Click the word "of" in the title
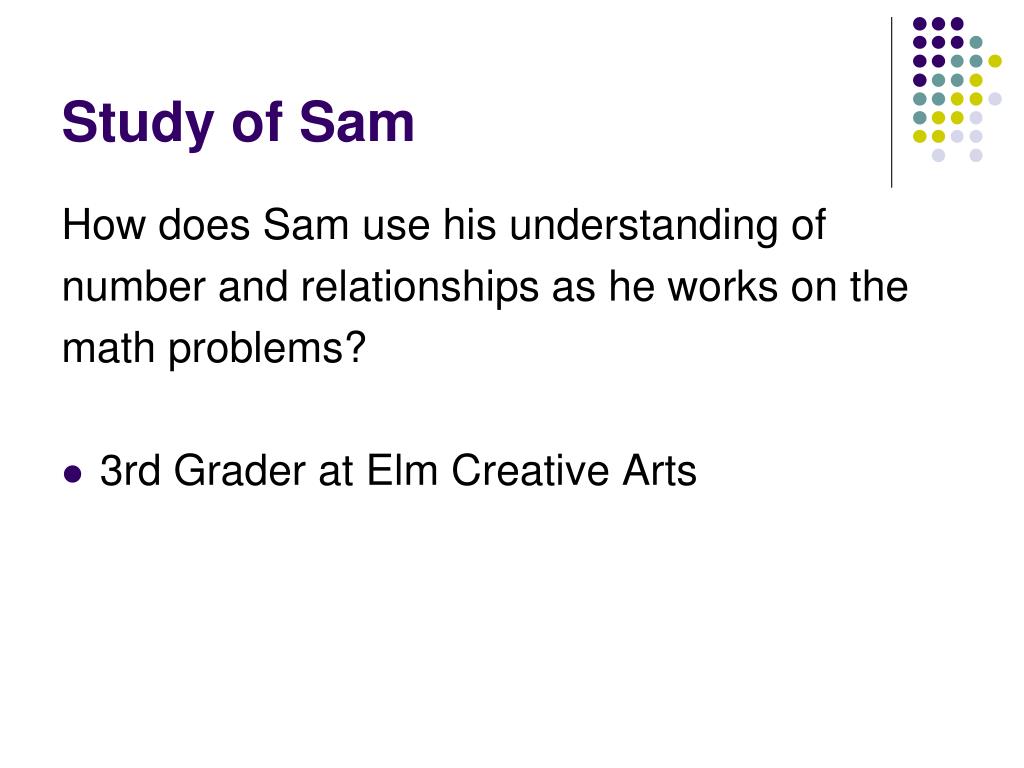 pyautogui.click(x=256, y=122)
